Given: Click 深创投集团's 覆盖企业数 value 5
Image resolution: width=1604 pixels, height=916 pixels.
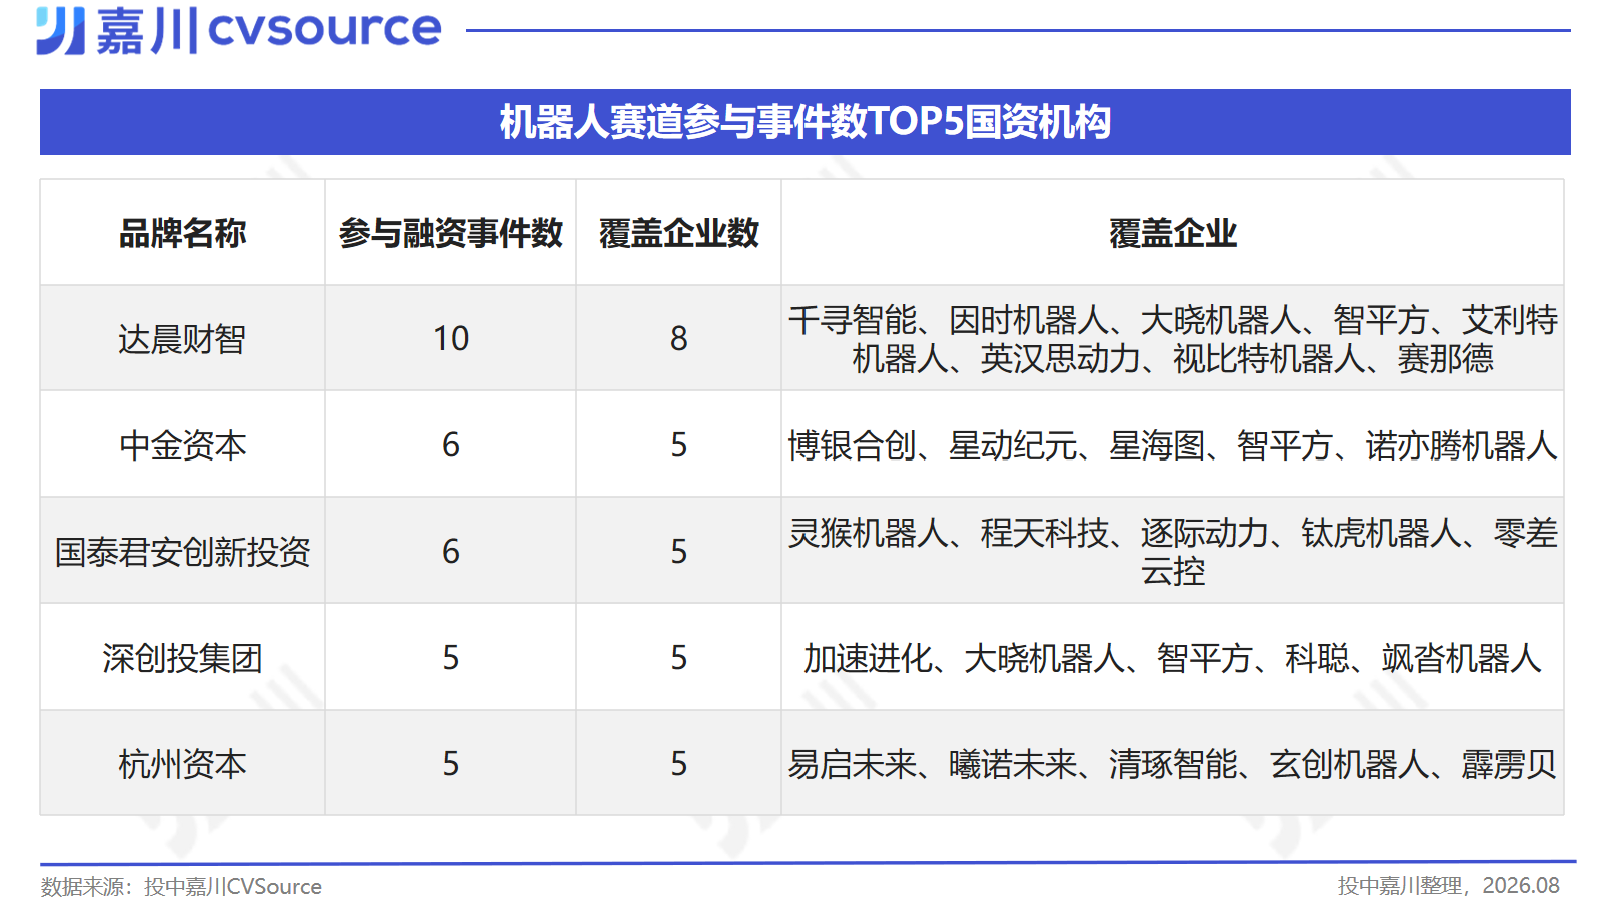Looking at the screenshot, I should click(679, 658).
